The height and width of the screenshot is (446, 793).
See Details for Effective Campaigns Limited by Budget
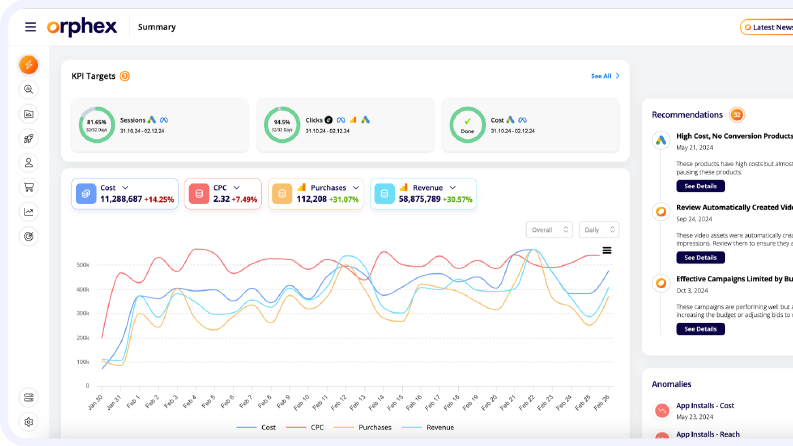[700, 329]
